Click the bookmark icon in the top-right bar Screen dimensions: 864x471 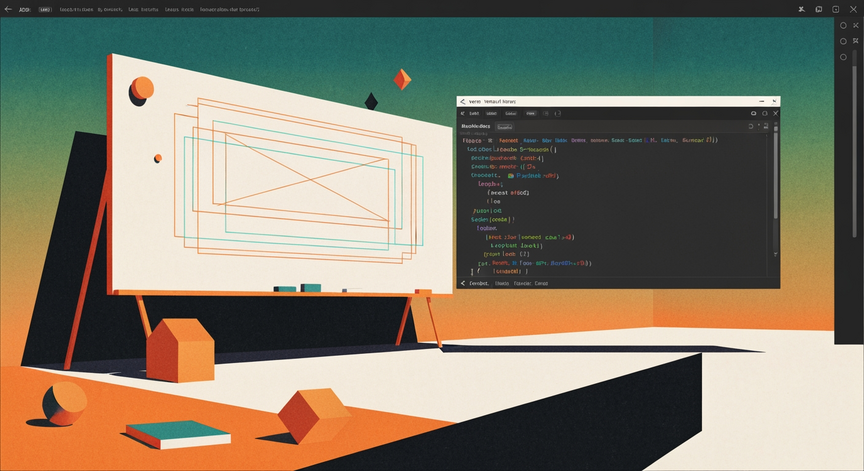819,9
